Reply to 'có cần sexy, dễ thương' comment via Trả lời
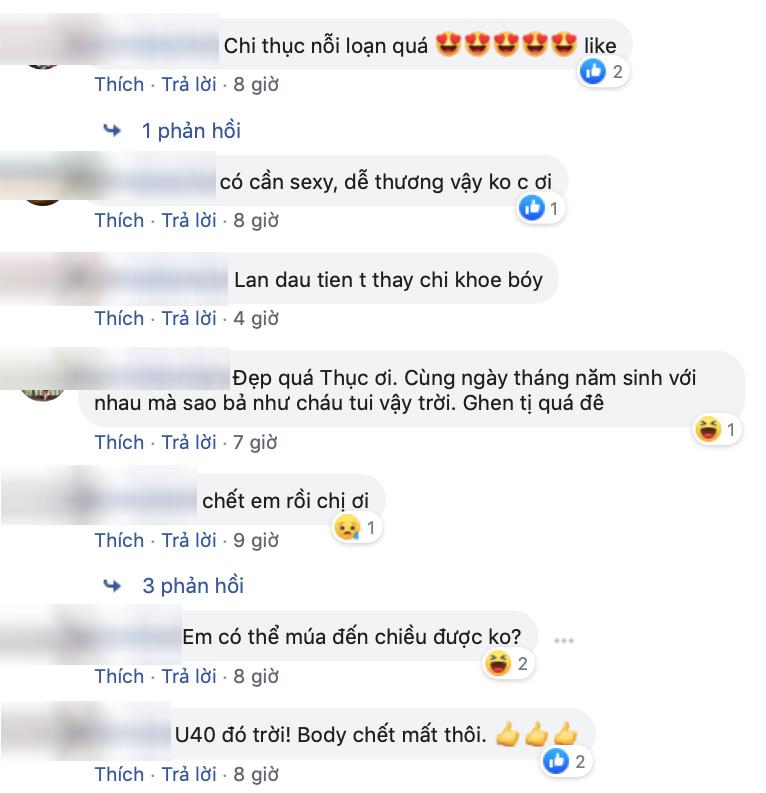The height and width of the screenshot is (793, 766). (189, 220)
